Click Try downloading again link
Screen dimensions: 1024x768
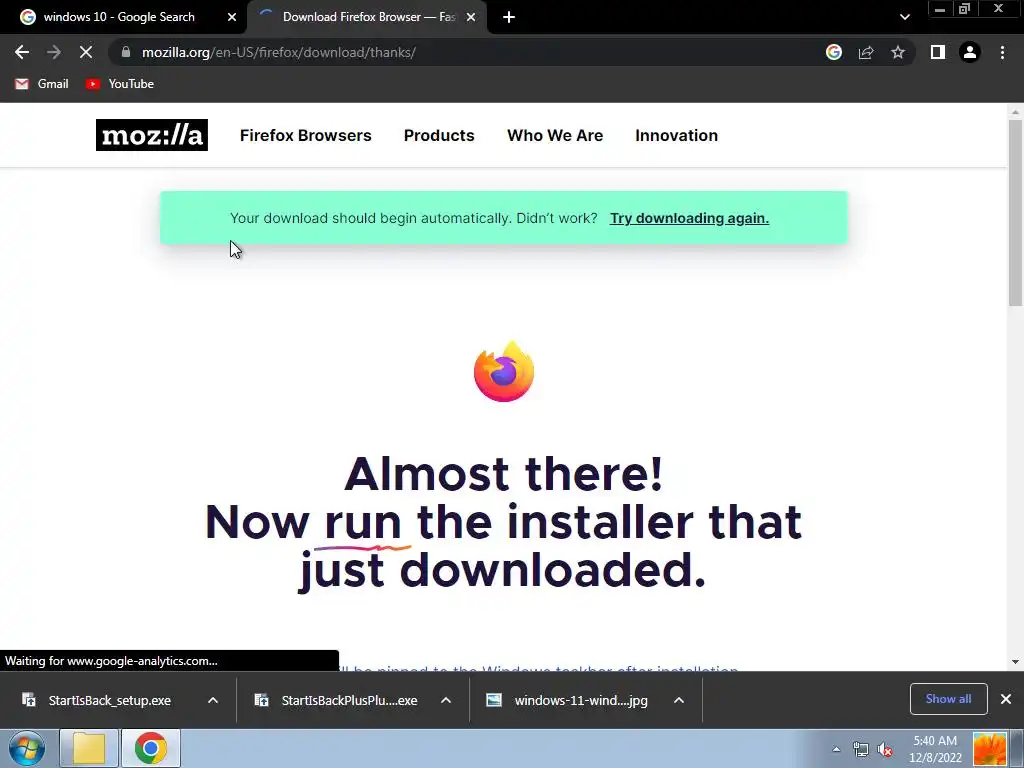coord(690,218)
